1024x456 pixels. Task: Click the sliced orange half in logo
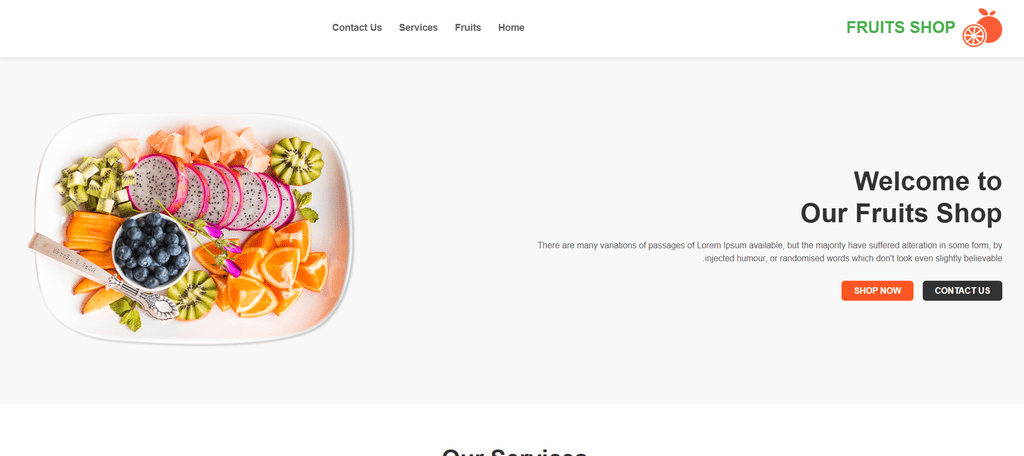coord(973,35)
